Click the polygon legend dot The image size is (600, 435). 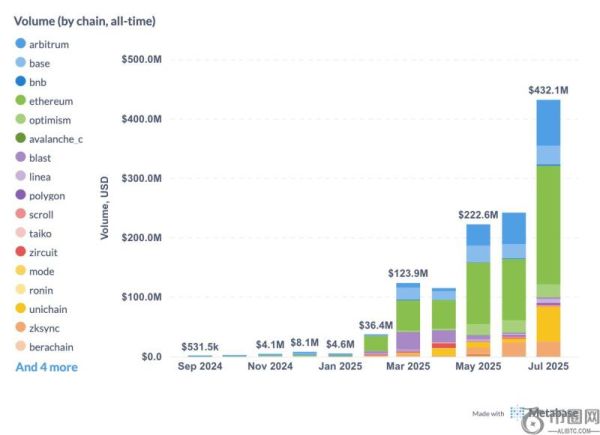(x=21, y=196)
